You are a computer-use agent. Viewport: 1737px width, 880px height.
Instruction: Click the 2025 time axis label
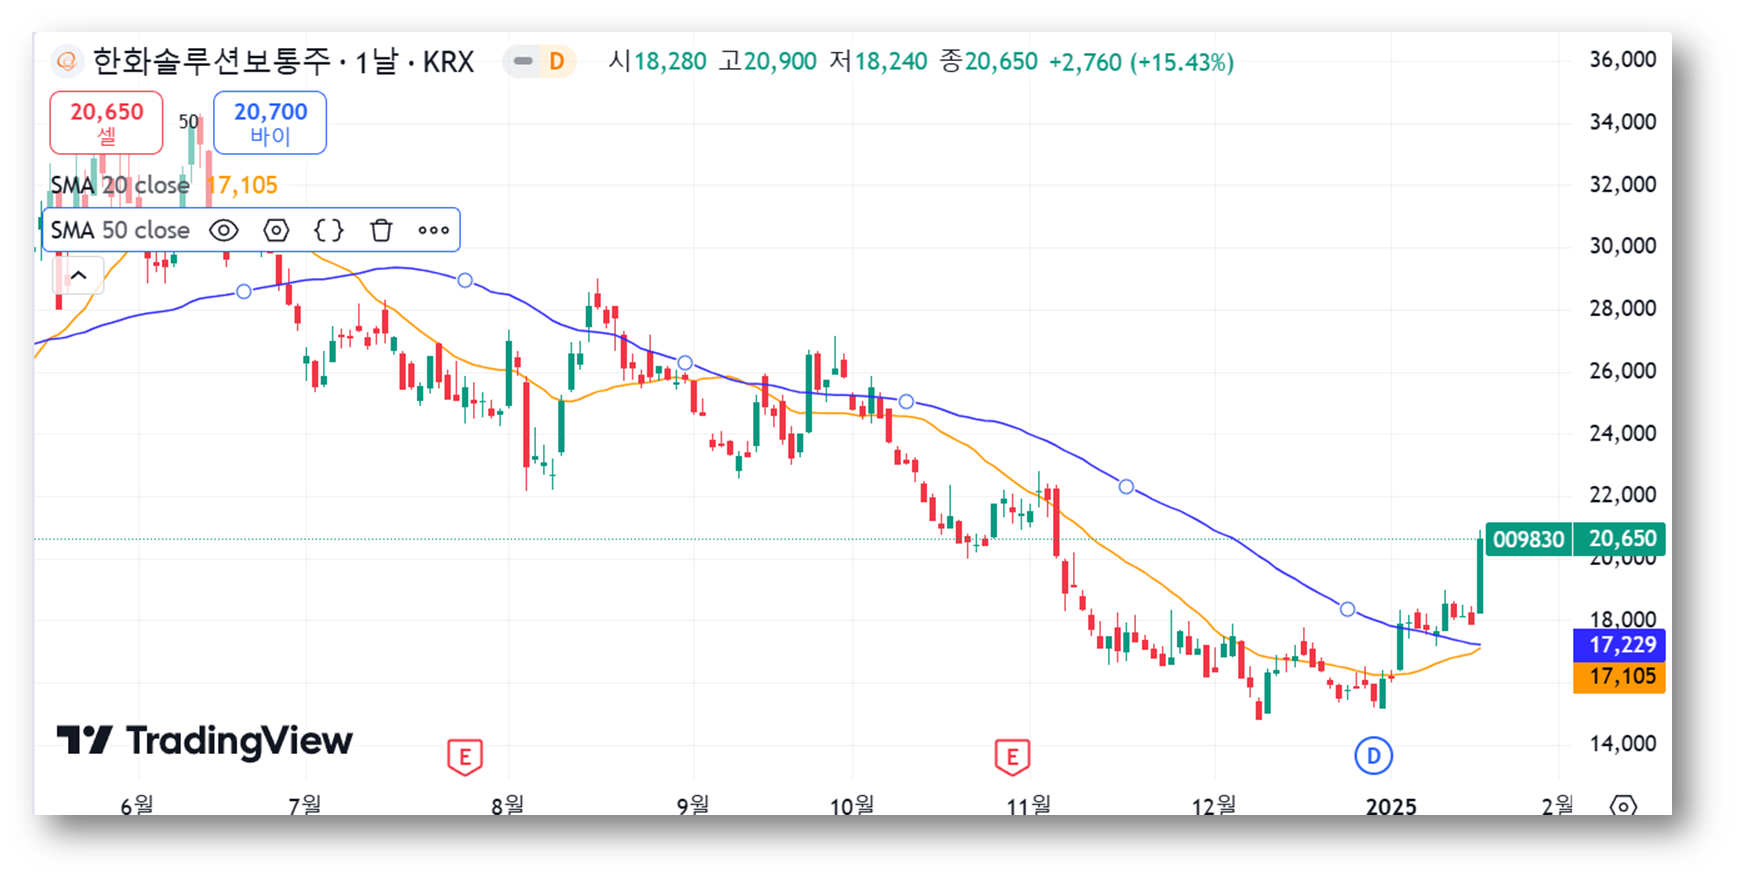1391,806
